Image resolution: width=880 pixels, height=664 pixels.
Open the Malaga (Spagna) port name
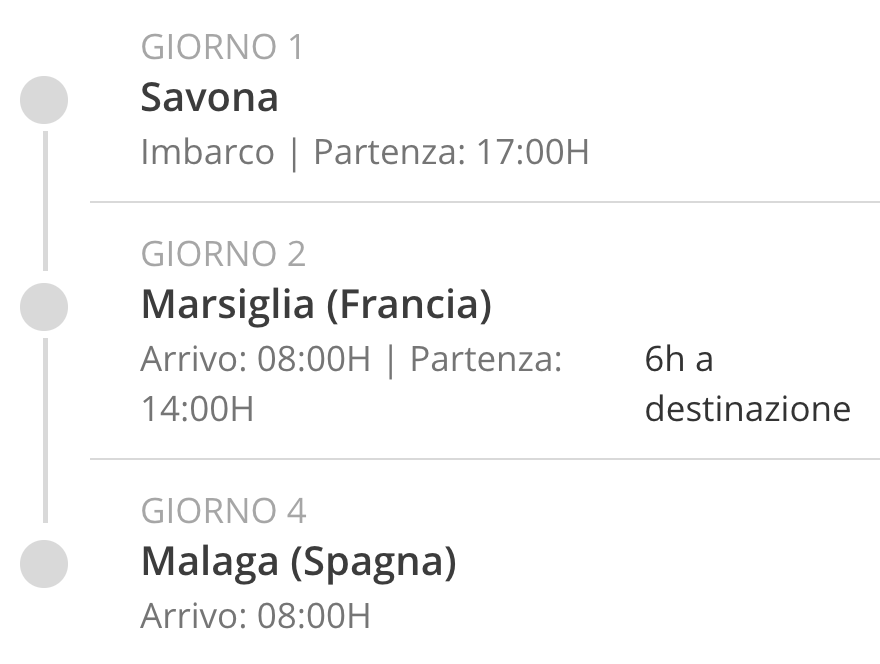pyautogui.click(x=299, y=562)
